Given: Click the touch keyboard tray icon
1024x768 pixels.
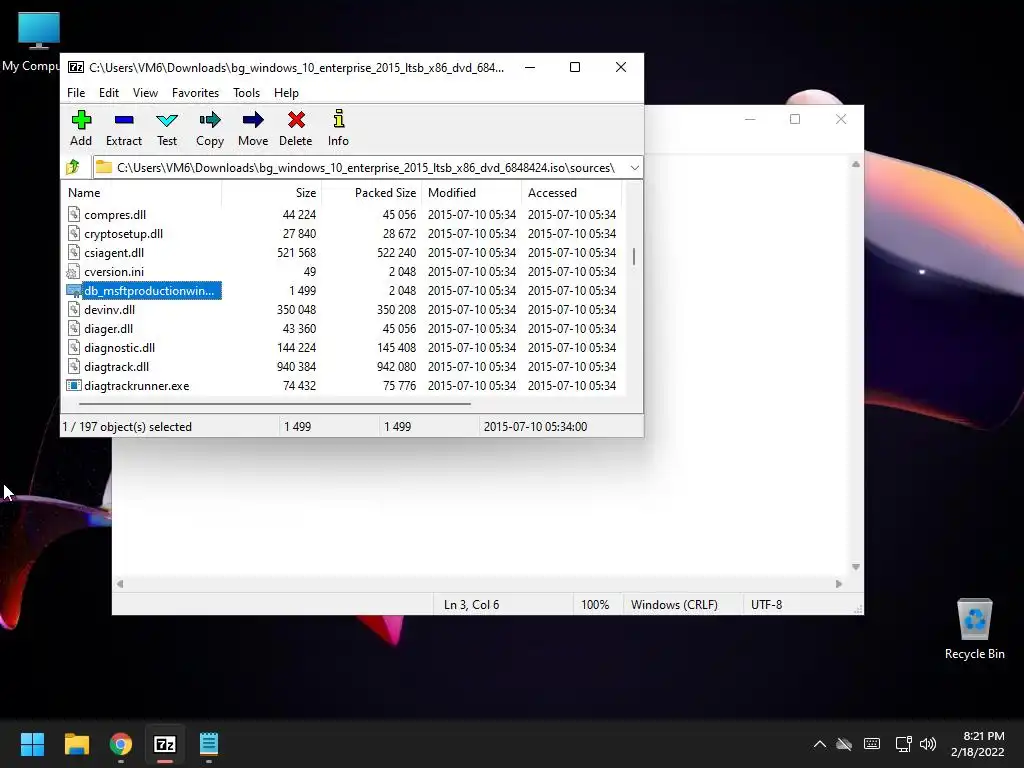Looking at the screenshot, I should 871,744.
